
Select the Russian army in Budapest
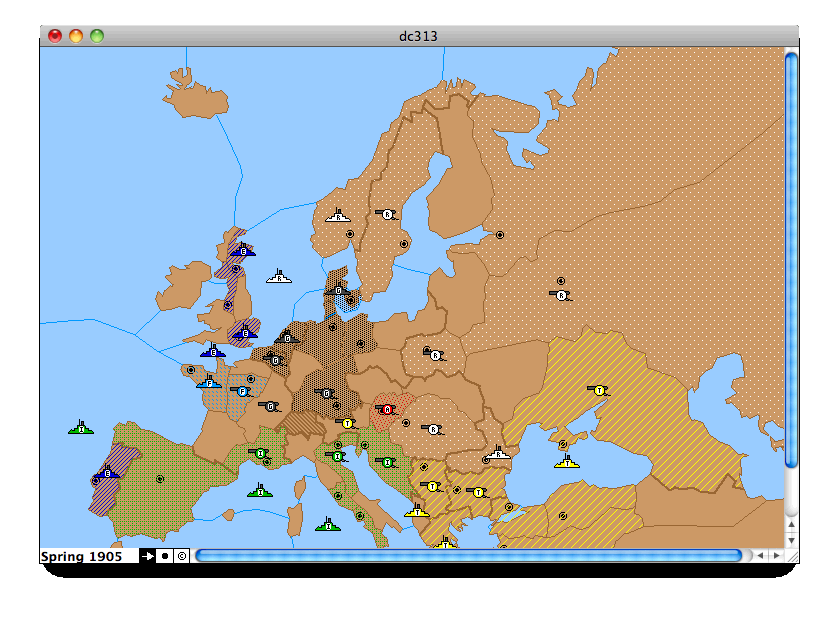click(x=433, y=429)
